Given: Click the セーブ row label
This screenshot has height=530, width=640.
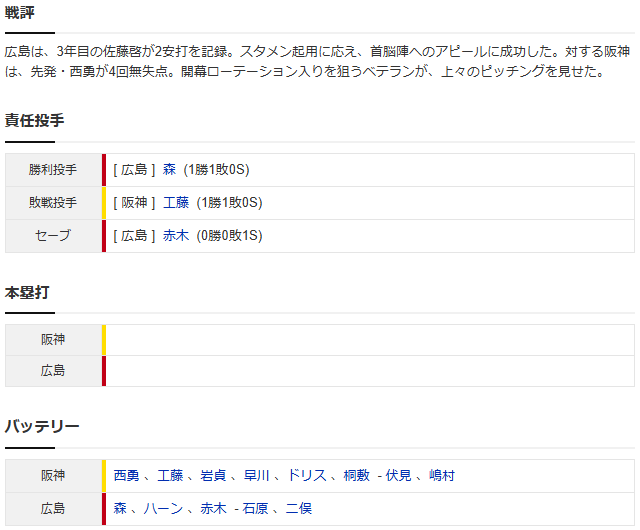Looking at the screenshot, I should point(53,236).
